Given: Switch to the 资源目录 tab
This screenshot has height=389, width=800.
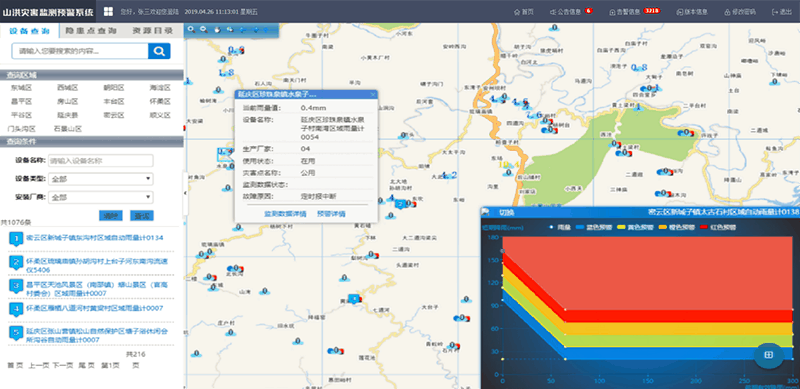Looking at the screenshot, I should tap(153, 31).
